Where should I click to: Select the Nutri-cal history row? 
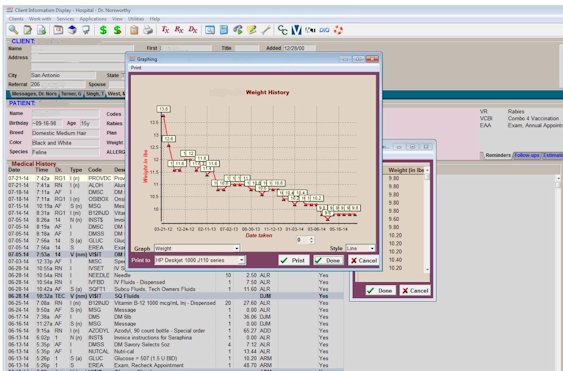point(175,351)
